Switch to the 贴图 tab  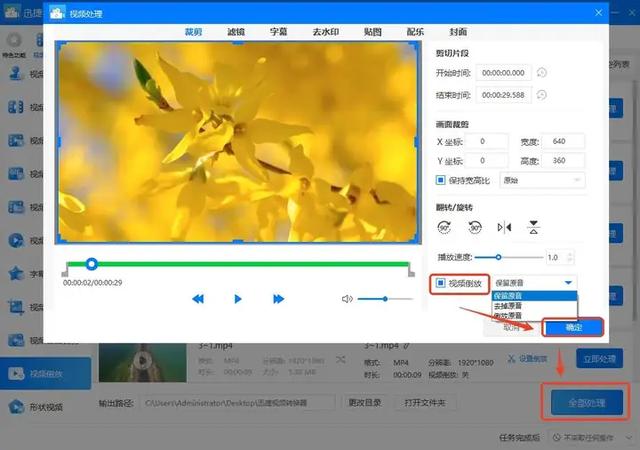click(x=372, y=32)
